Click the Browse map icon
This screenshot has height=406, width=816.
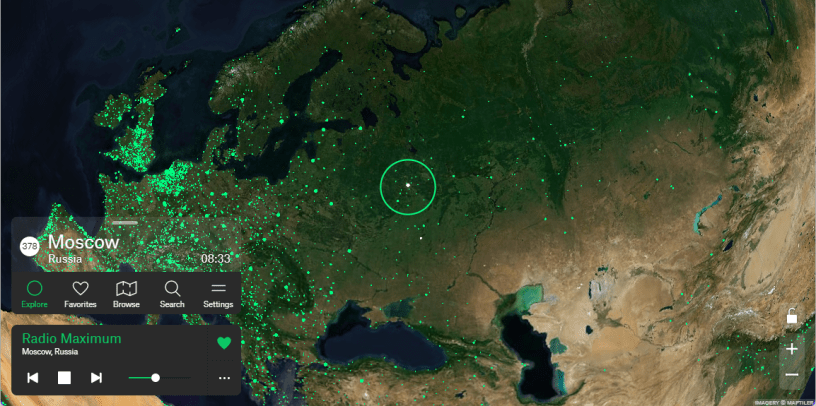[x=126, y=294]
